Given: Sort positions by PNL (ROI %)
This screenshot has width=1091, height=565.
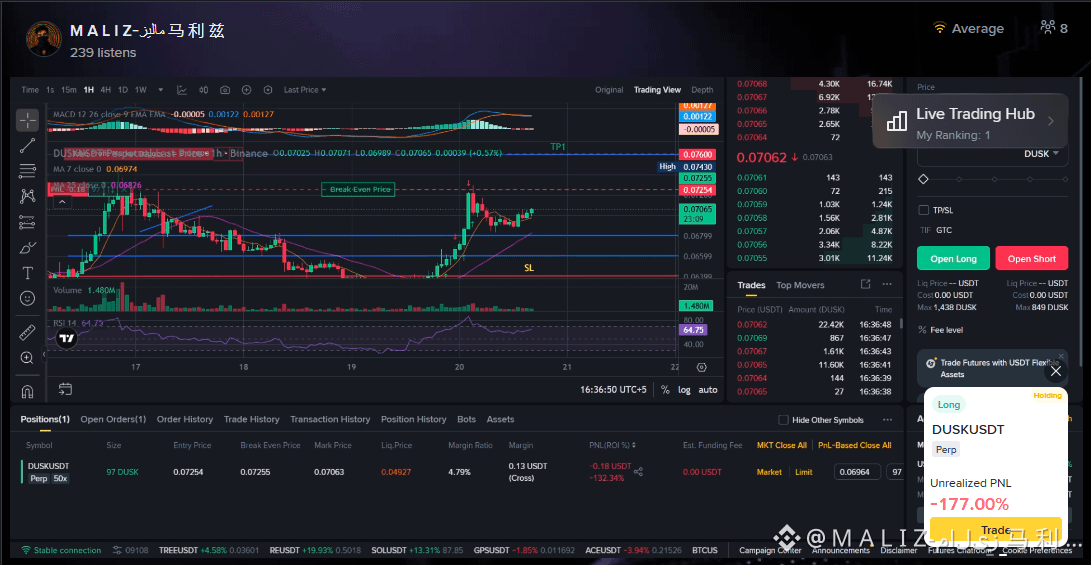Looking at the screenshot, I should click(x=612, y=445).
